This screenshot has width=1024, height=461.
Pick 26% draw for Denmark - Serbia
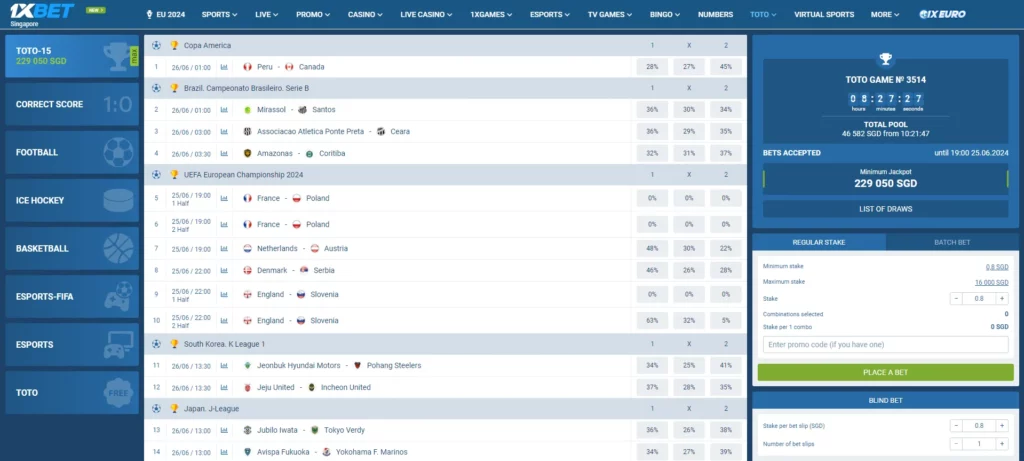(x=689, y=270)
